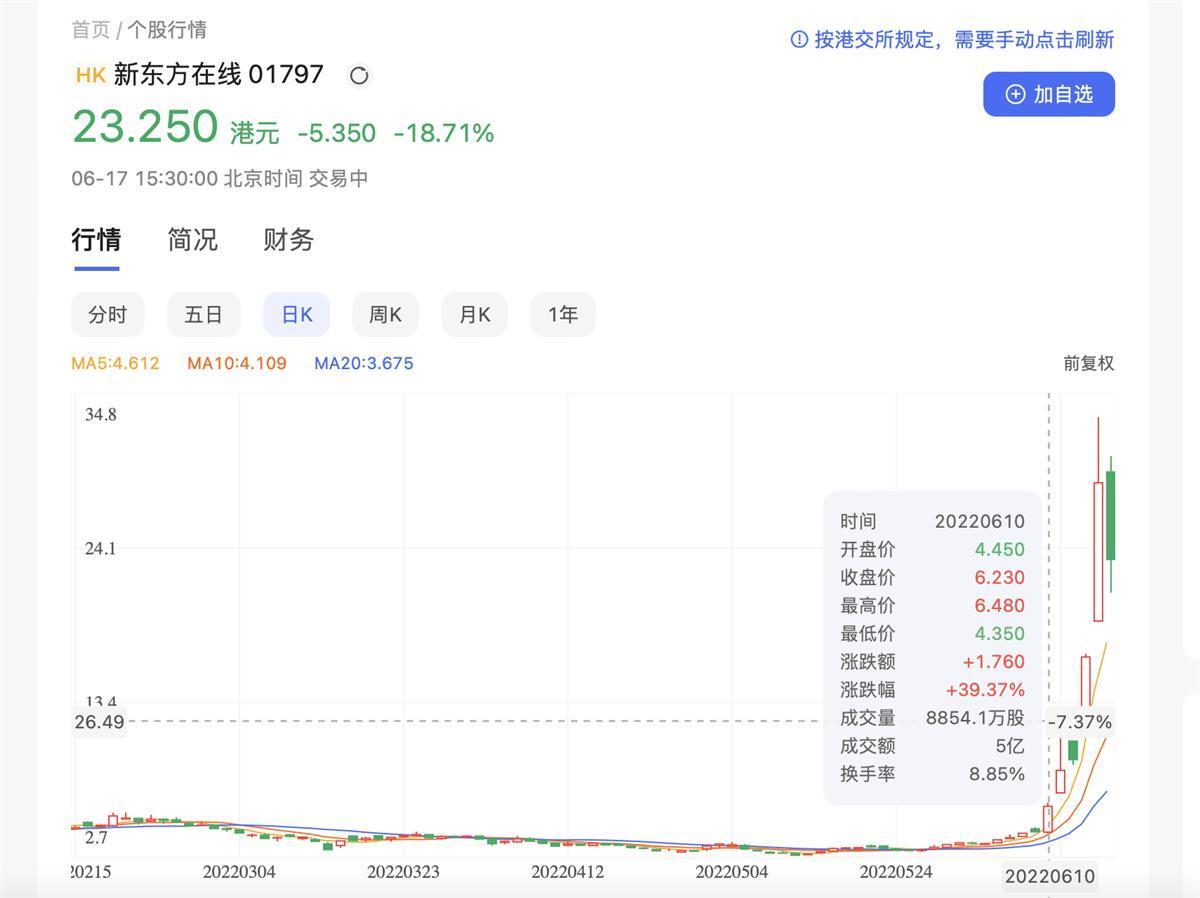Click the refresh icon beside stock code 01797
This screenshot has width=1200, height=898.
point(358,76)
